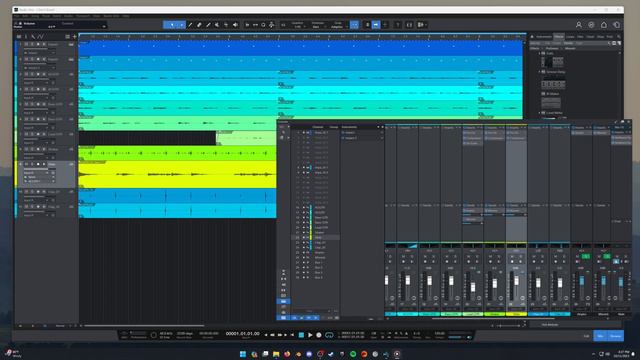Select the yellow Vox audio clip
Screen dimensions: 640x360
[x=177, y=174]
